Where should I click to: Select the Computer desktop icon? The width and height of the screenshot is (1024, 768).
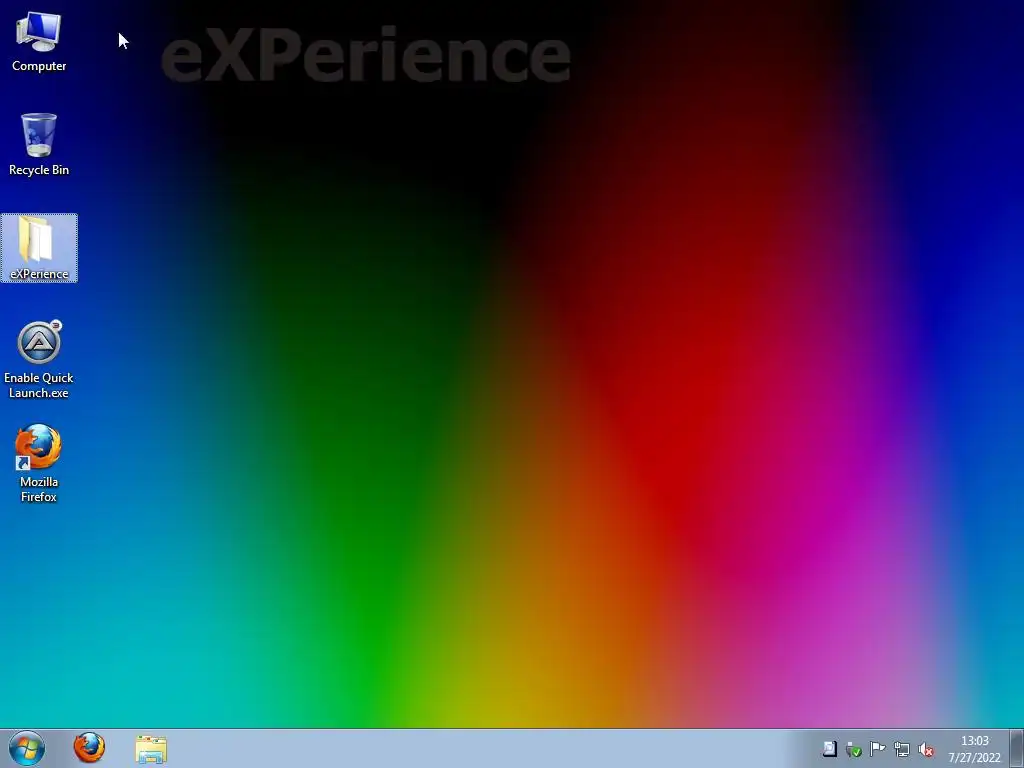point(39,41)
